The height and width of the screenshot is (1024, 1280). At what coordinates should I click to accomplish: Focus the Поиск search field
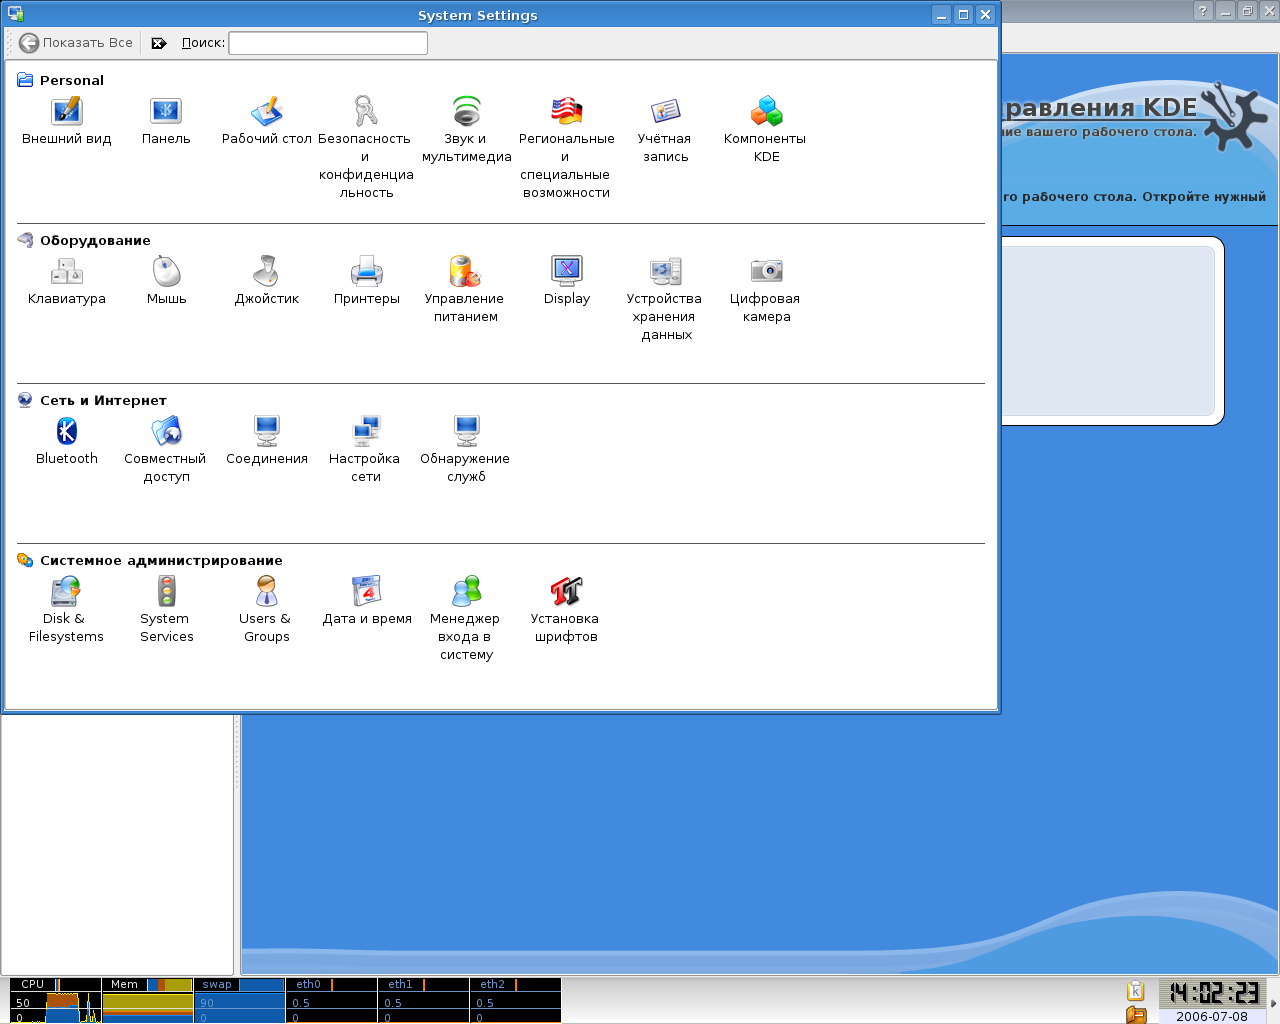(x=328, y=43)
